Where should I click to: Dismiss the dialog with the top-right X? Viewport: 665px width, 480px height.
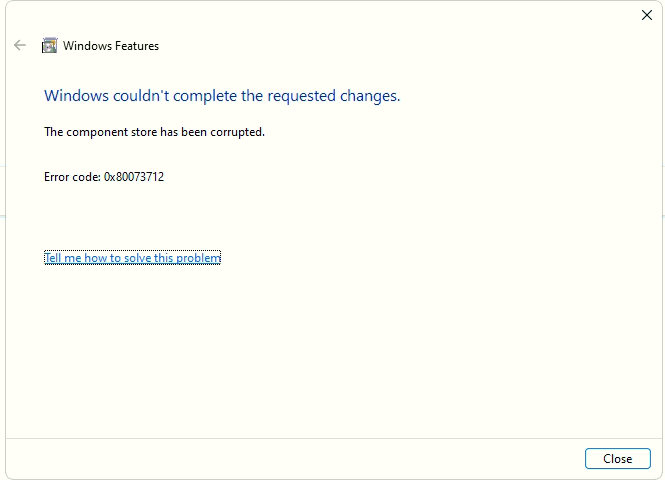pos(646,15)
